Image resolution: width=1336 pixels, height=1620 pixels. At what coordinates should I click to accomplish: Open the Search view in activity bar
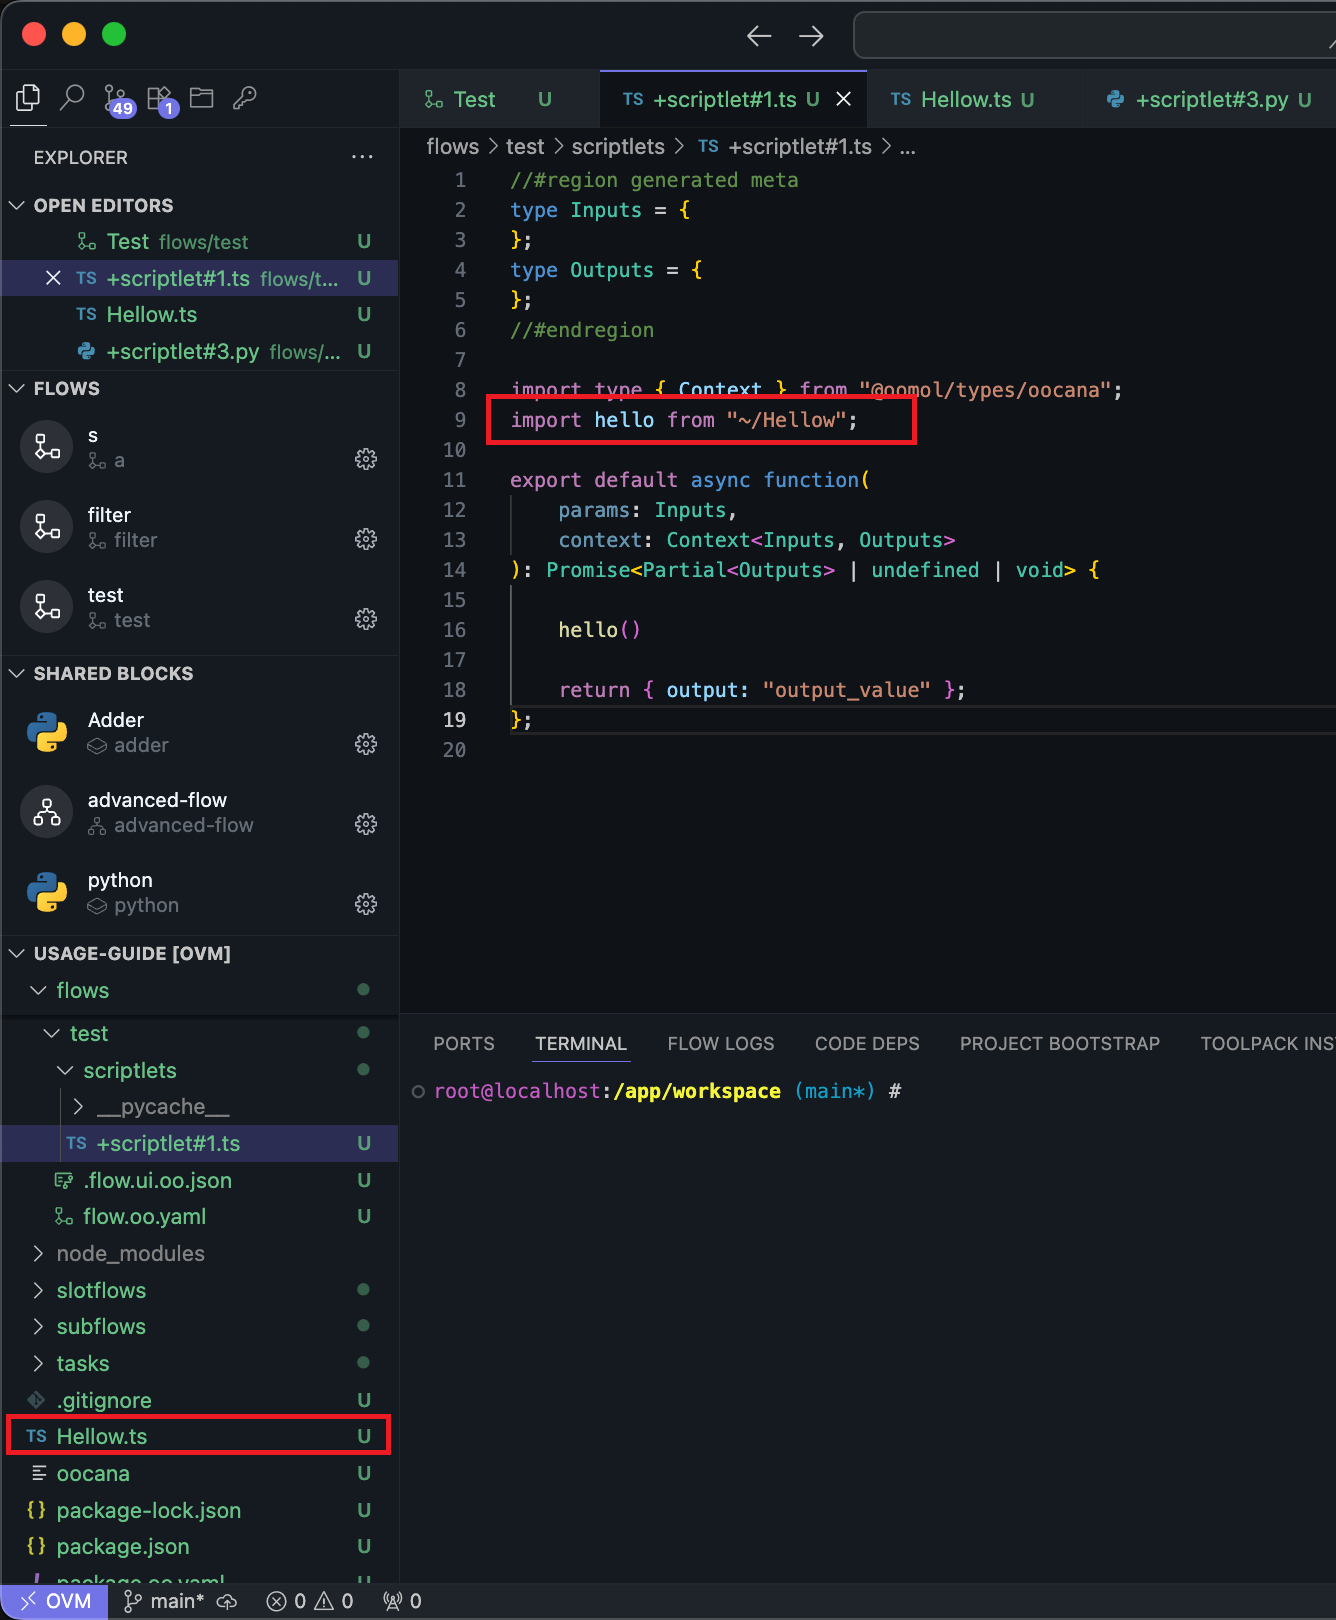click(x=72, y=98)
